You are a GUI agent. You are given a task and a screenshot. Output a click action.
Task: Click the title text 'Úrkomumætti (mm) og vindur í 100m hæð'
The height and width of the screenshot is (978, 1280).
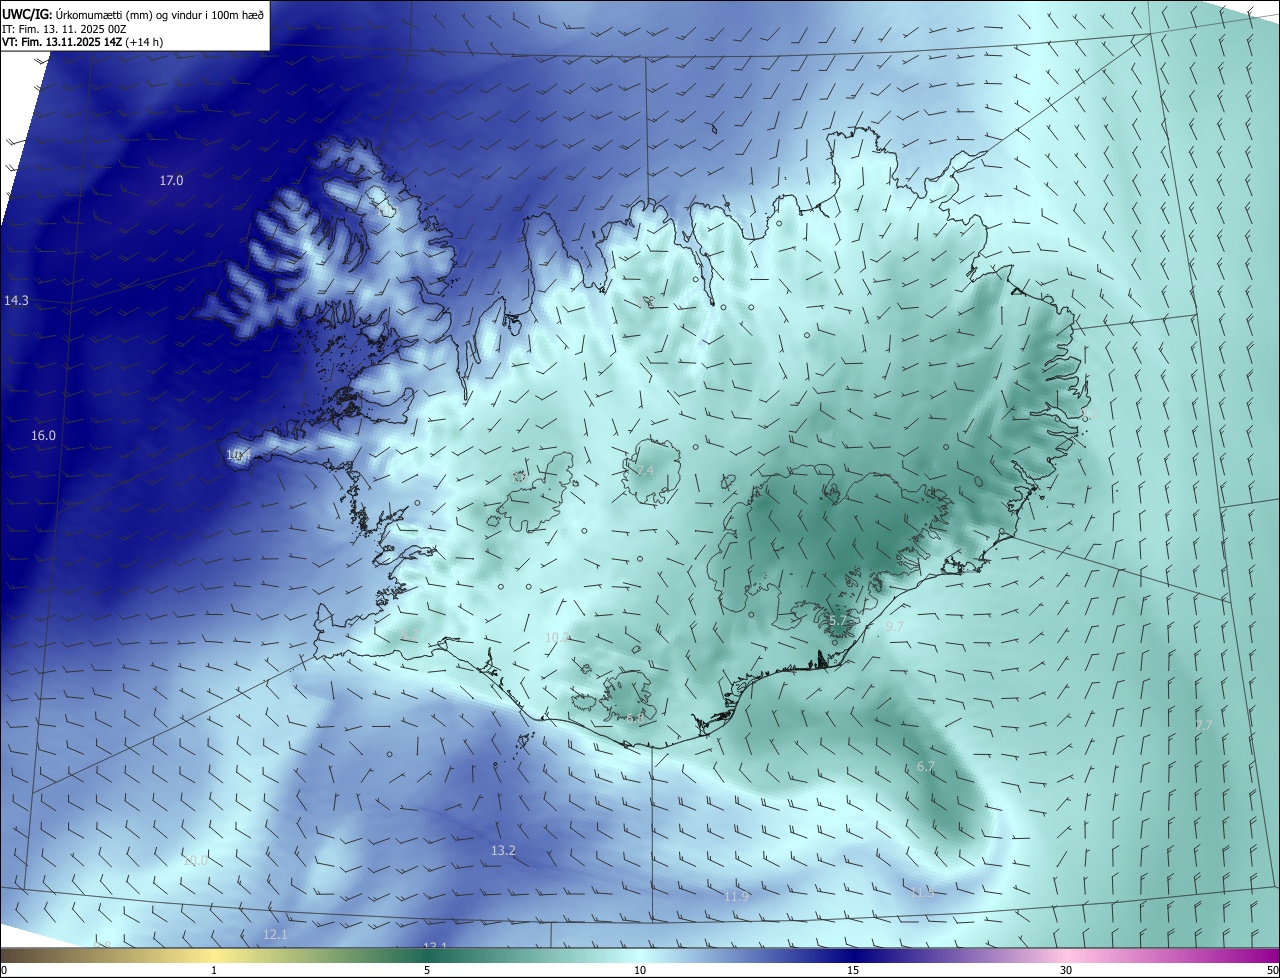(x=160, y=14)
